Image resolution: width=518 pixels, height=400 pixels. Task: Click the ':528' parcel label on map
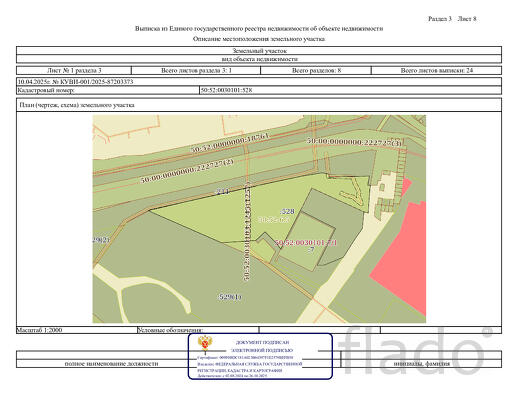tap(287, 211)
